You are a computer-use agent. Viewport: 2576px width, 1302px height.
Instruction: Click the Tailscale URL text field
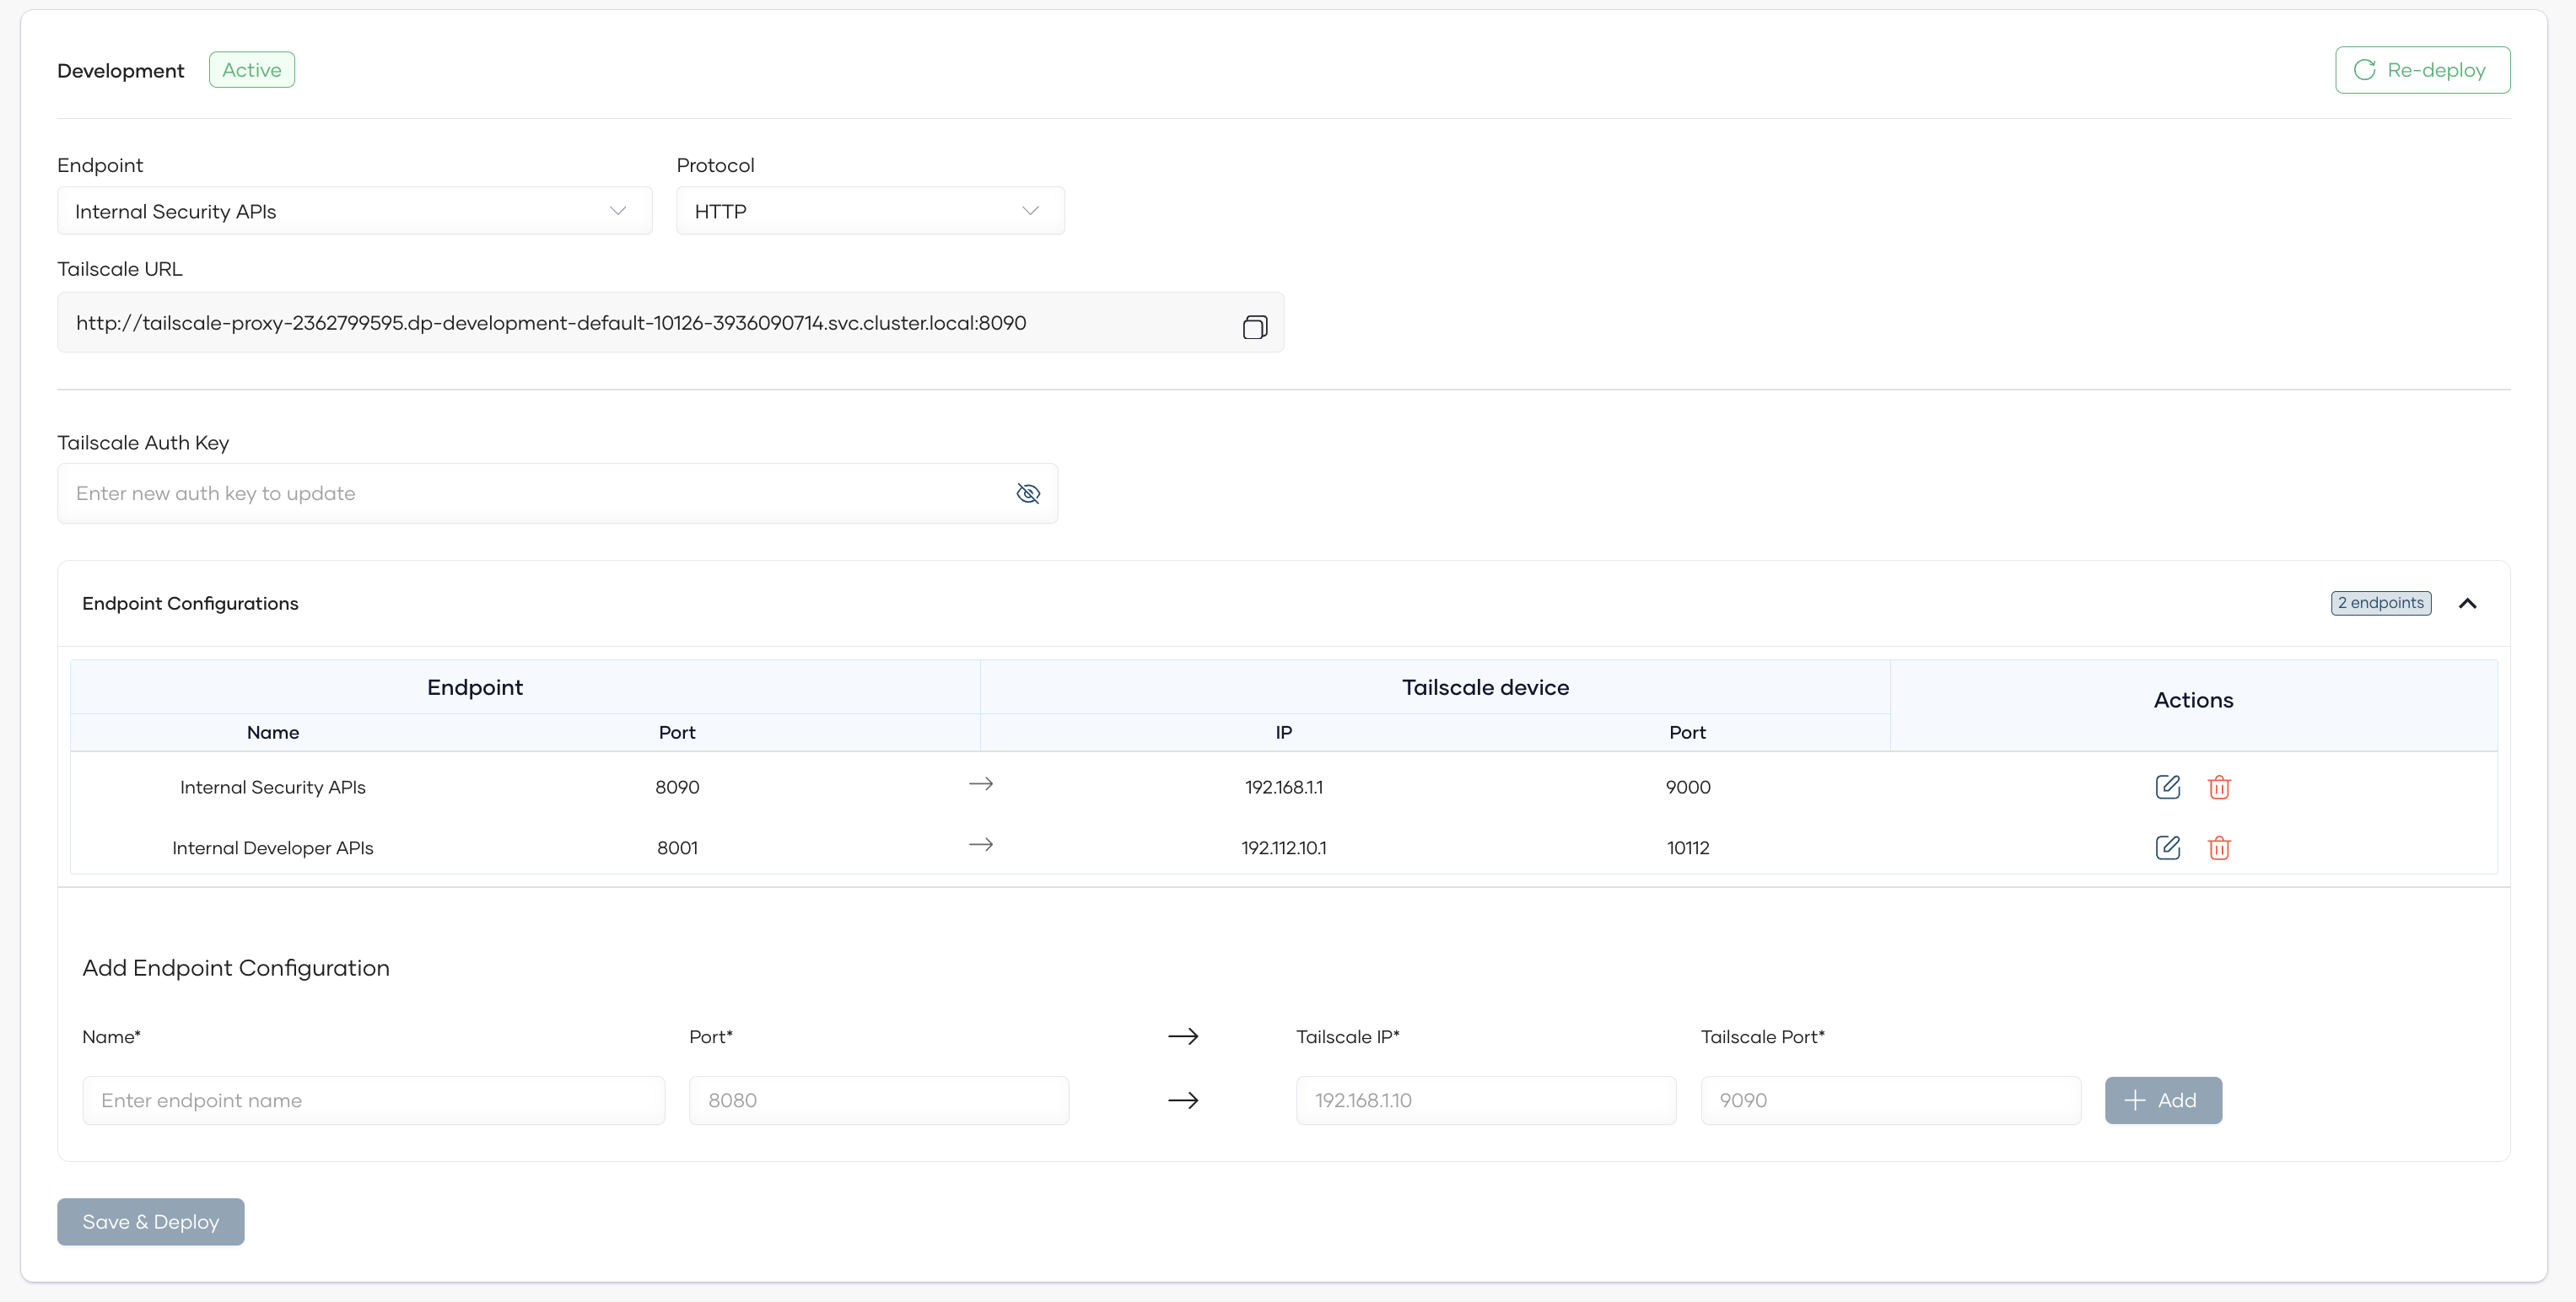click(x=640, y=323)
